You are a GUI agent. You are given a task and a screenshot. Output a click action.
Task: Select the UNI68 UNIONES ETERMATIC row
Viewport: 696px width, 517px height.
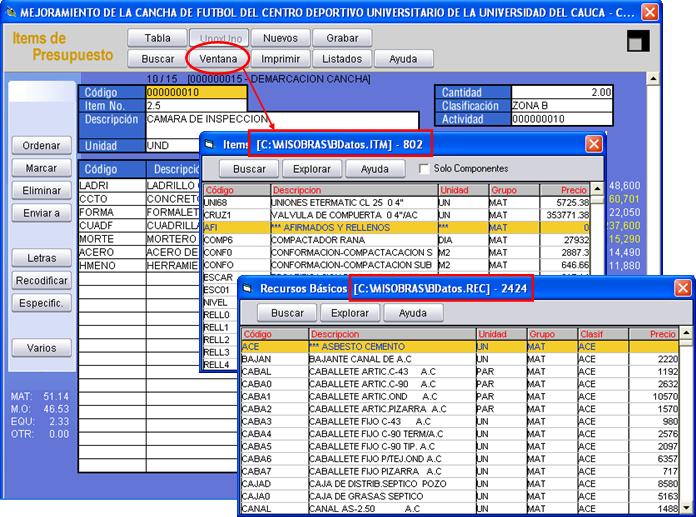click(x=397, y=203)
